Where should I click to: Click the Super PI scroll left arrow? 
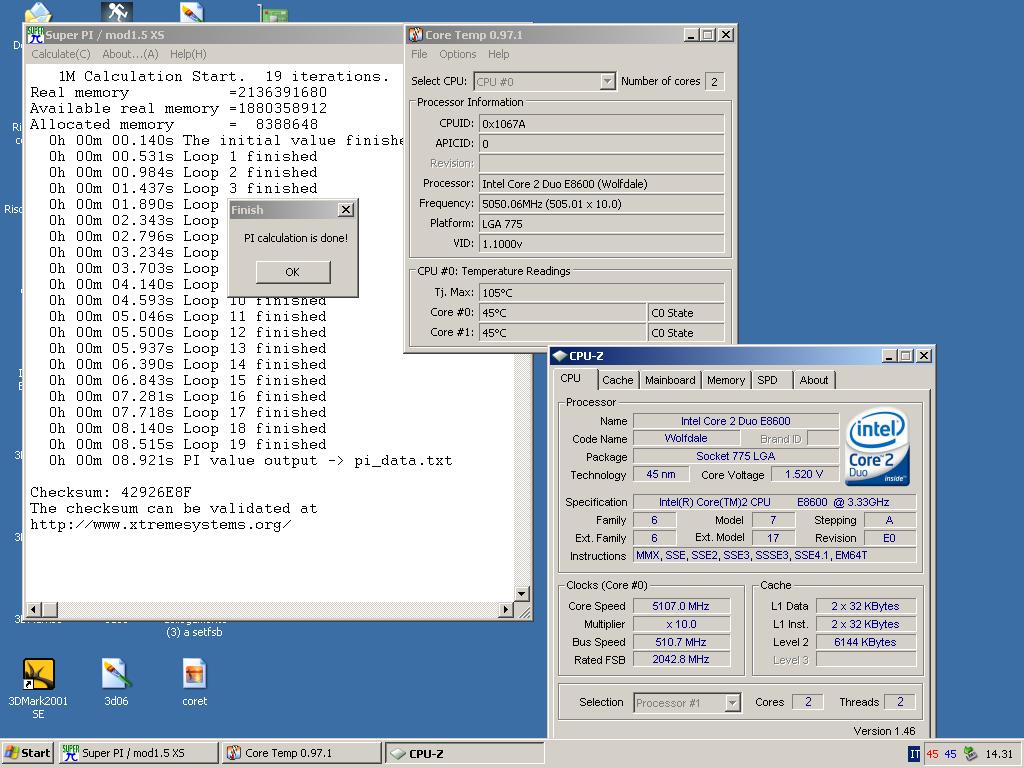[34, 609]
